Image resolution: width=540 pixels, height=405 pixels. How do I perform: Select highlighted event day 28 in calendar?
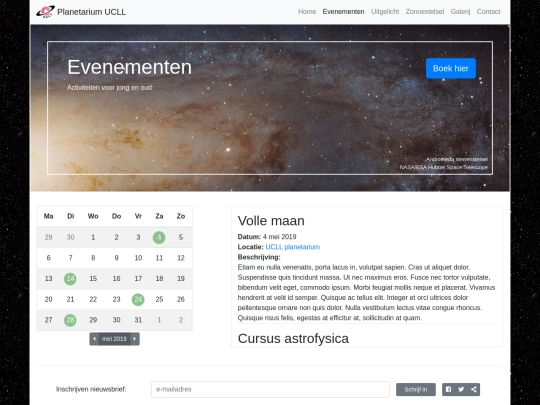tap(70, 320)
